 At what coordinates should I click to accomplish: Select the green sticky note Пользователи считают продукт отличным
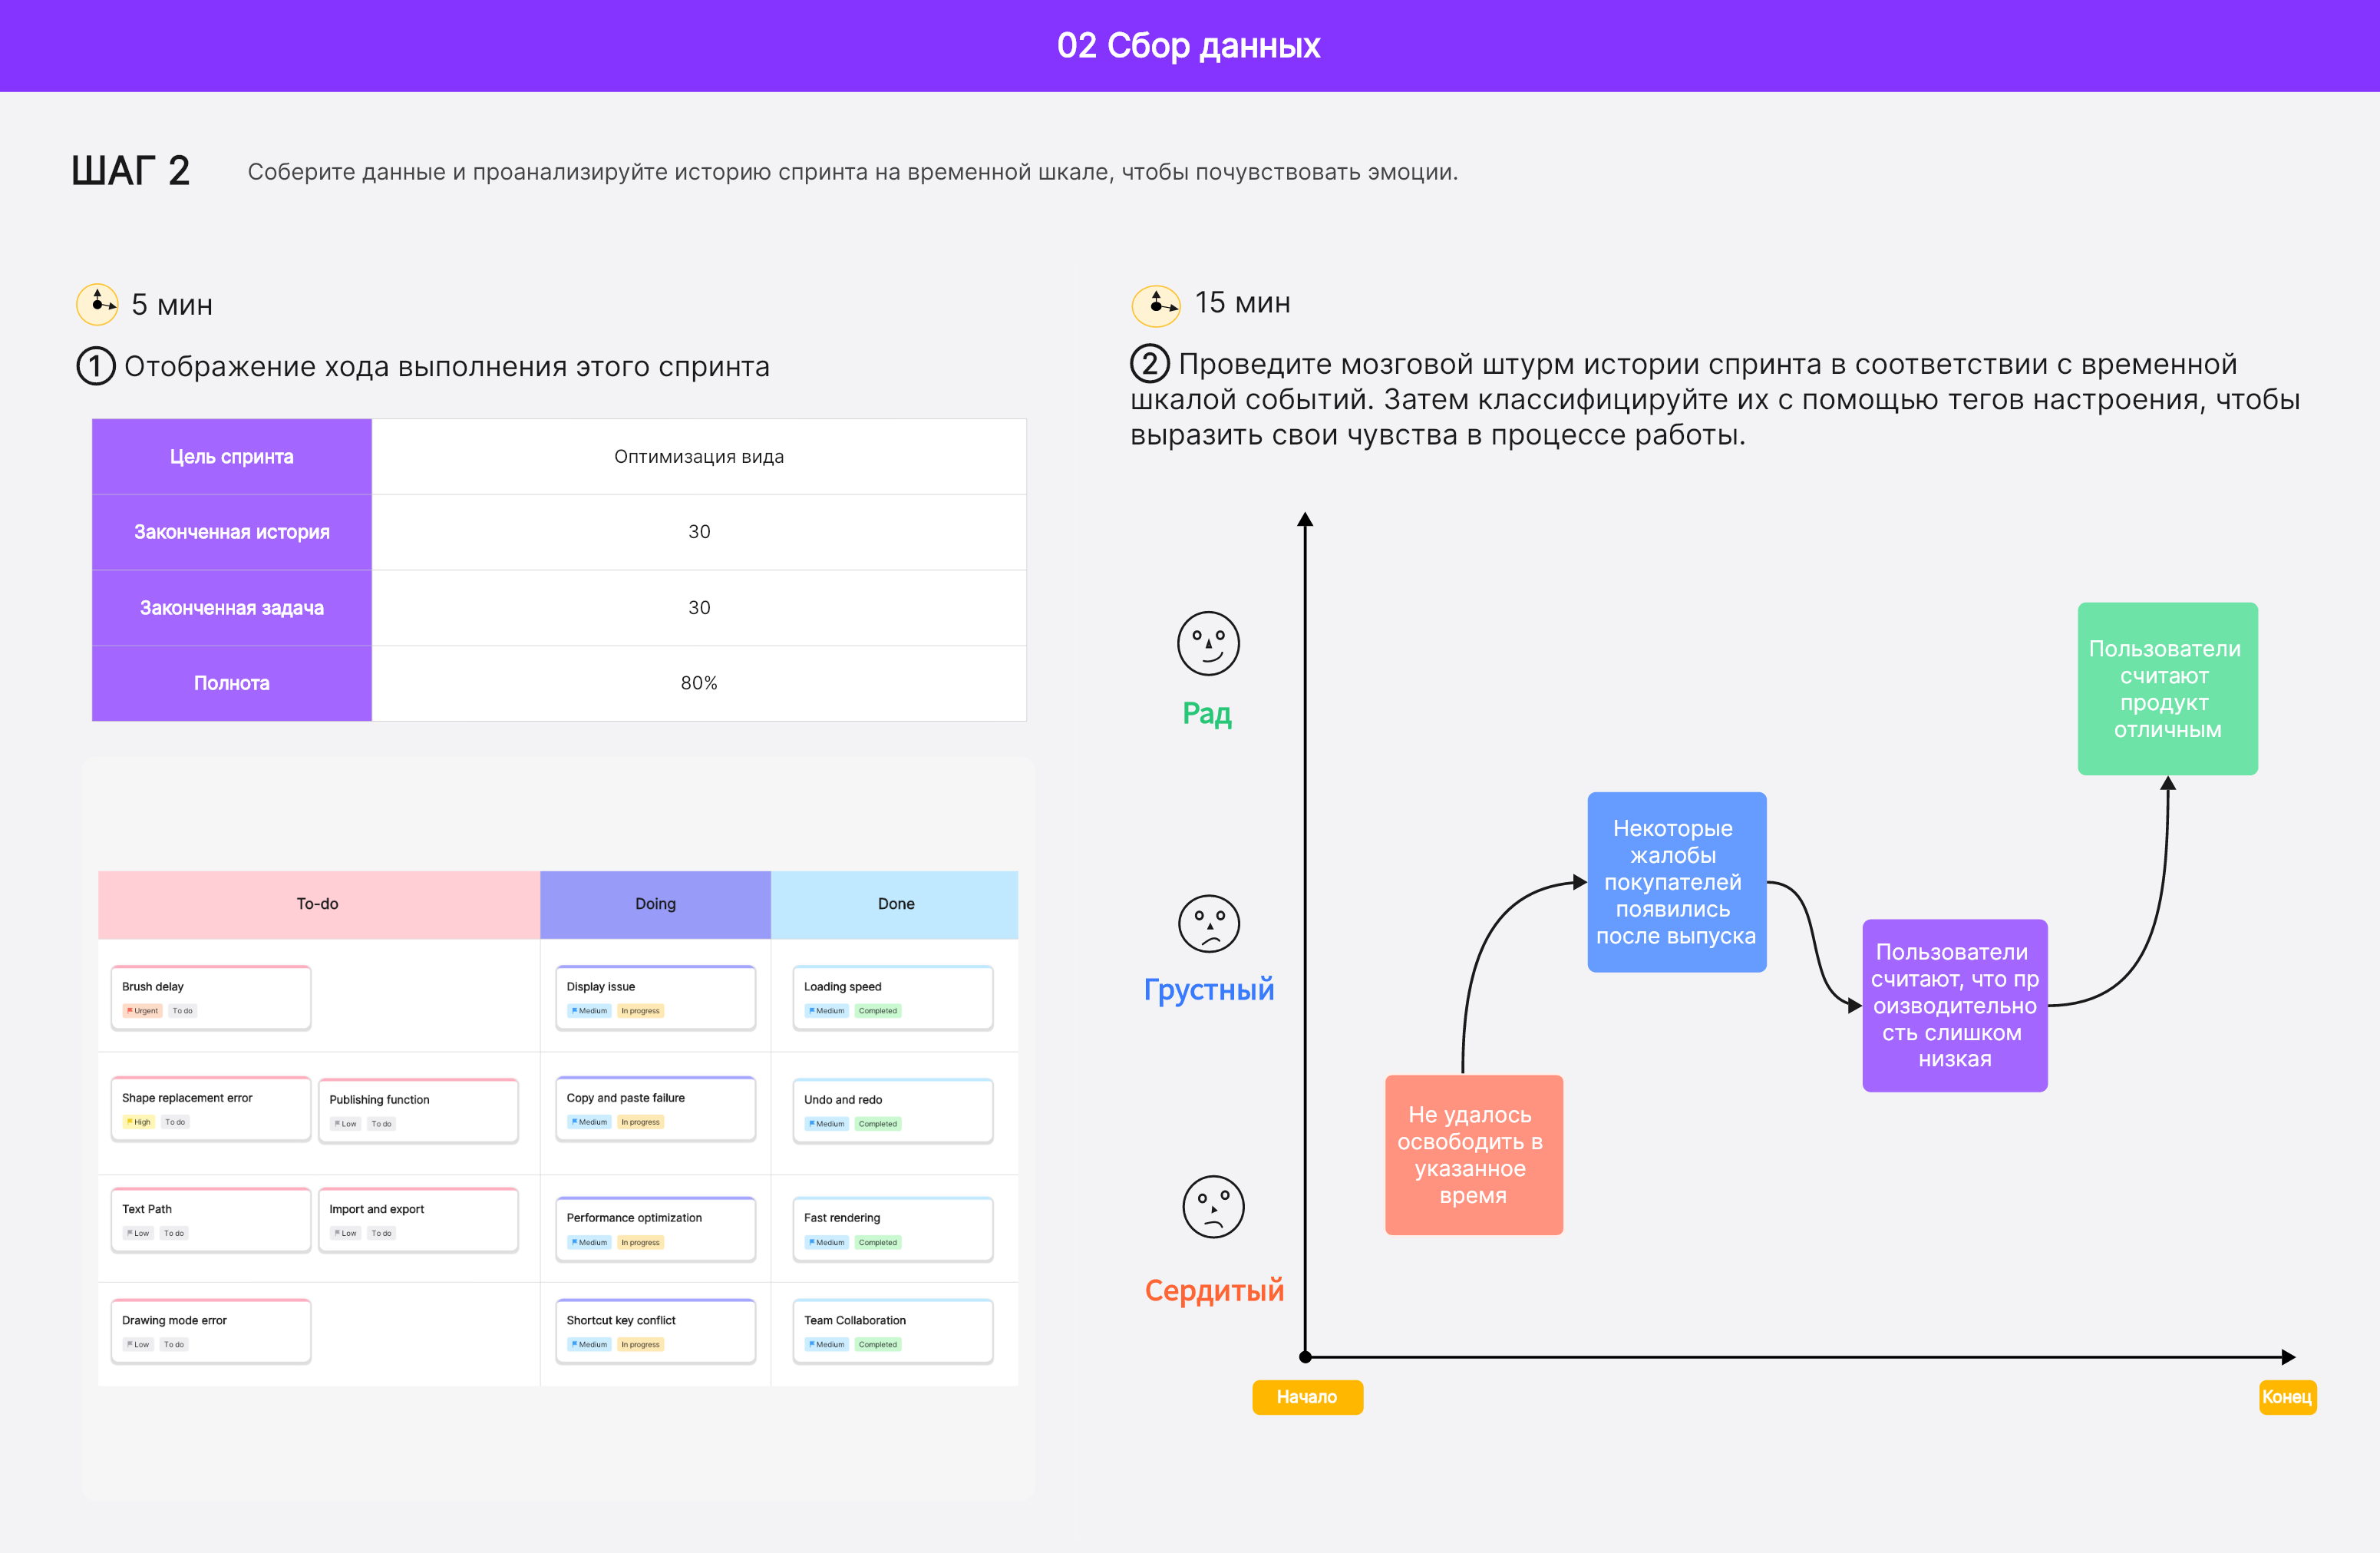pos(2167,688)
